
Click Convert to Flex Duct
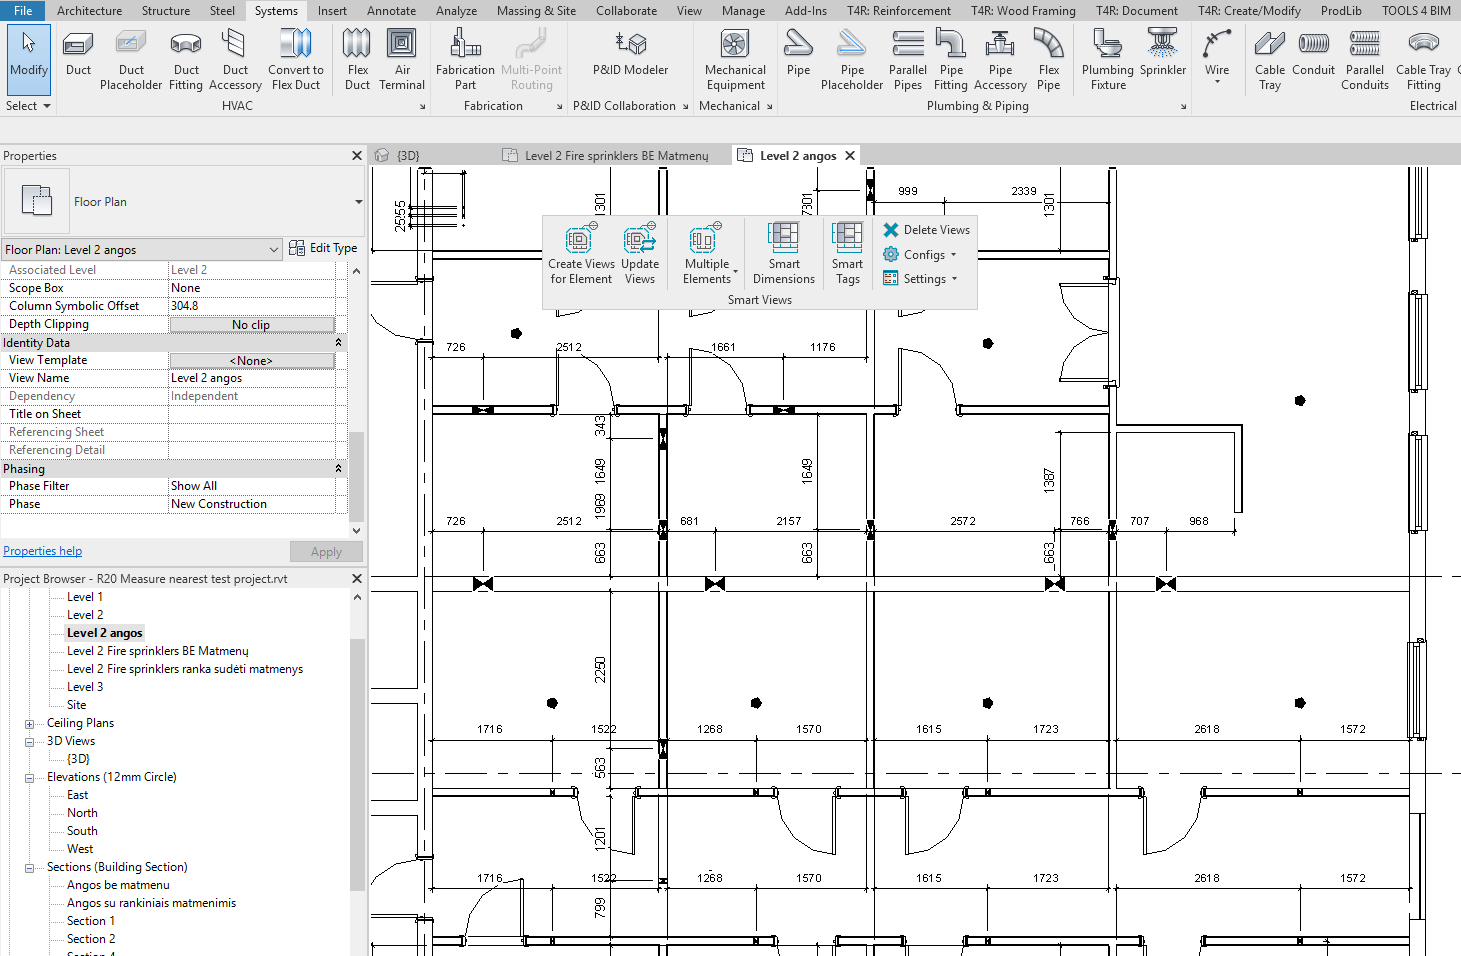click(x=296, y=60)
